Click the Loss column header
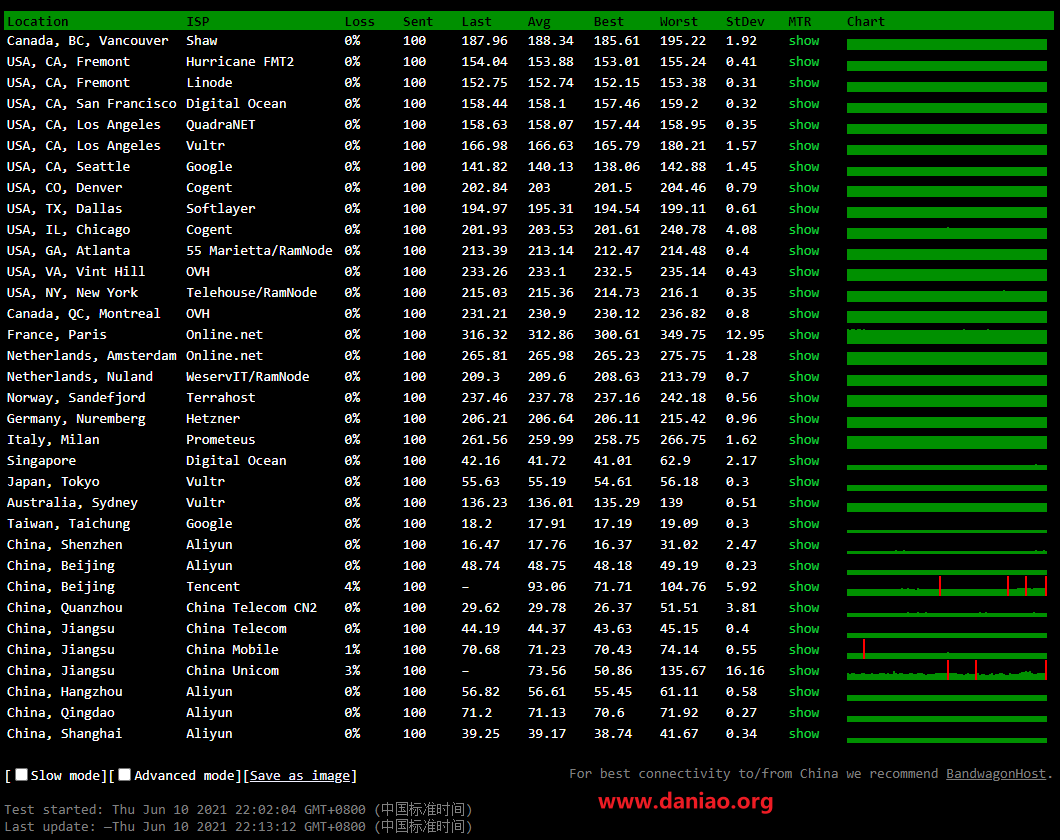1060x840 pixels. [360, 22]
